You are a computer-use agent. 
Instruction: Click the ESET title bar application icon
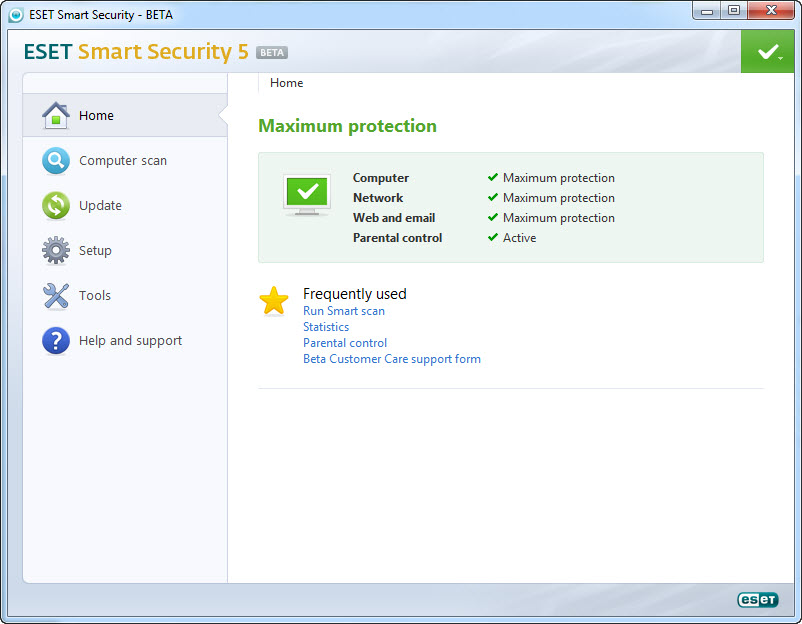point(16,15)
